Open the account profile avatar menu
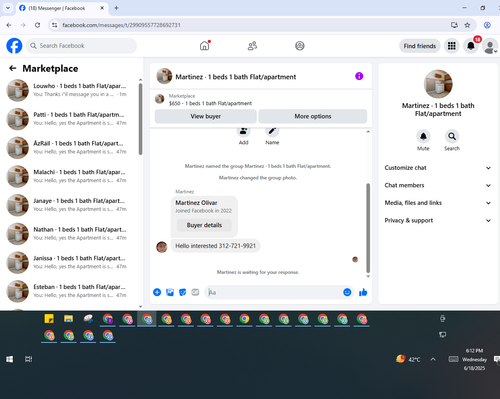Viewport: 500px width, 399px height. point(490,46)
